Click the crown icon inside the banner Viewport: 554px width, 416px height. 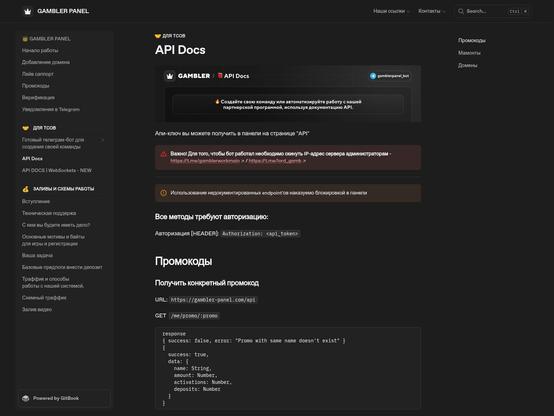tap(170, 76)
